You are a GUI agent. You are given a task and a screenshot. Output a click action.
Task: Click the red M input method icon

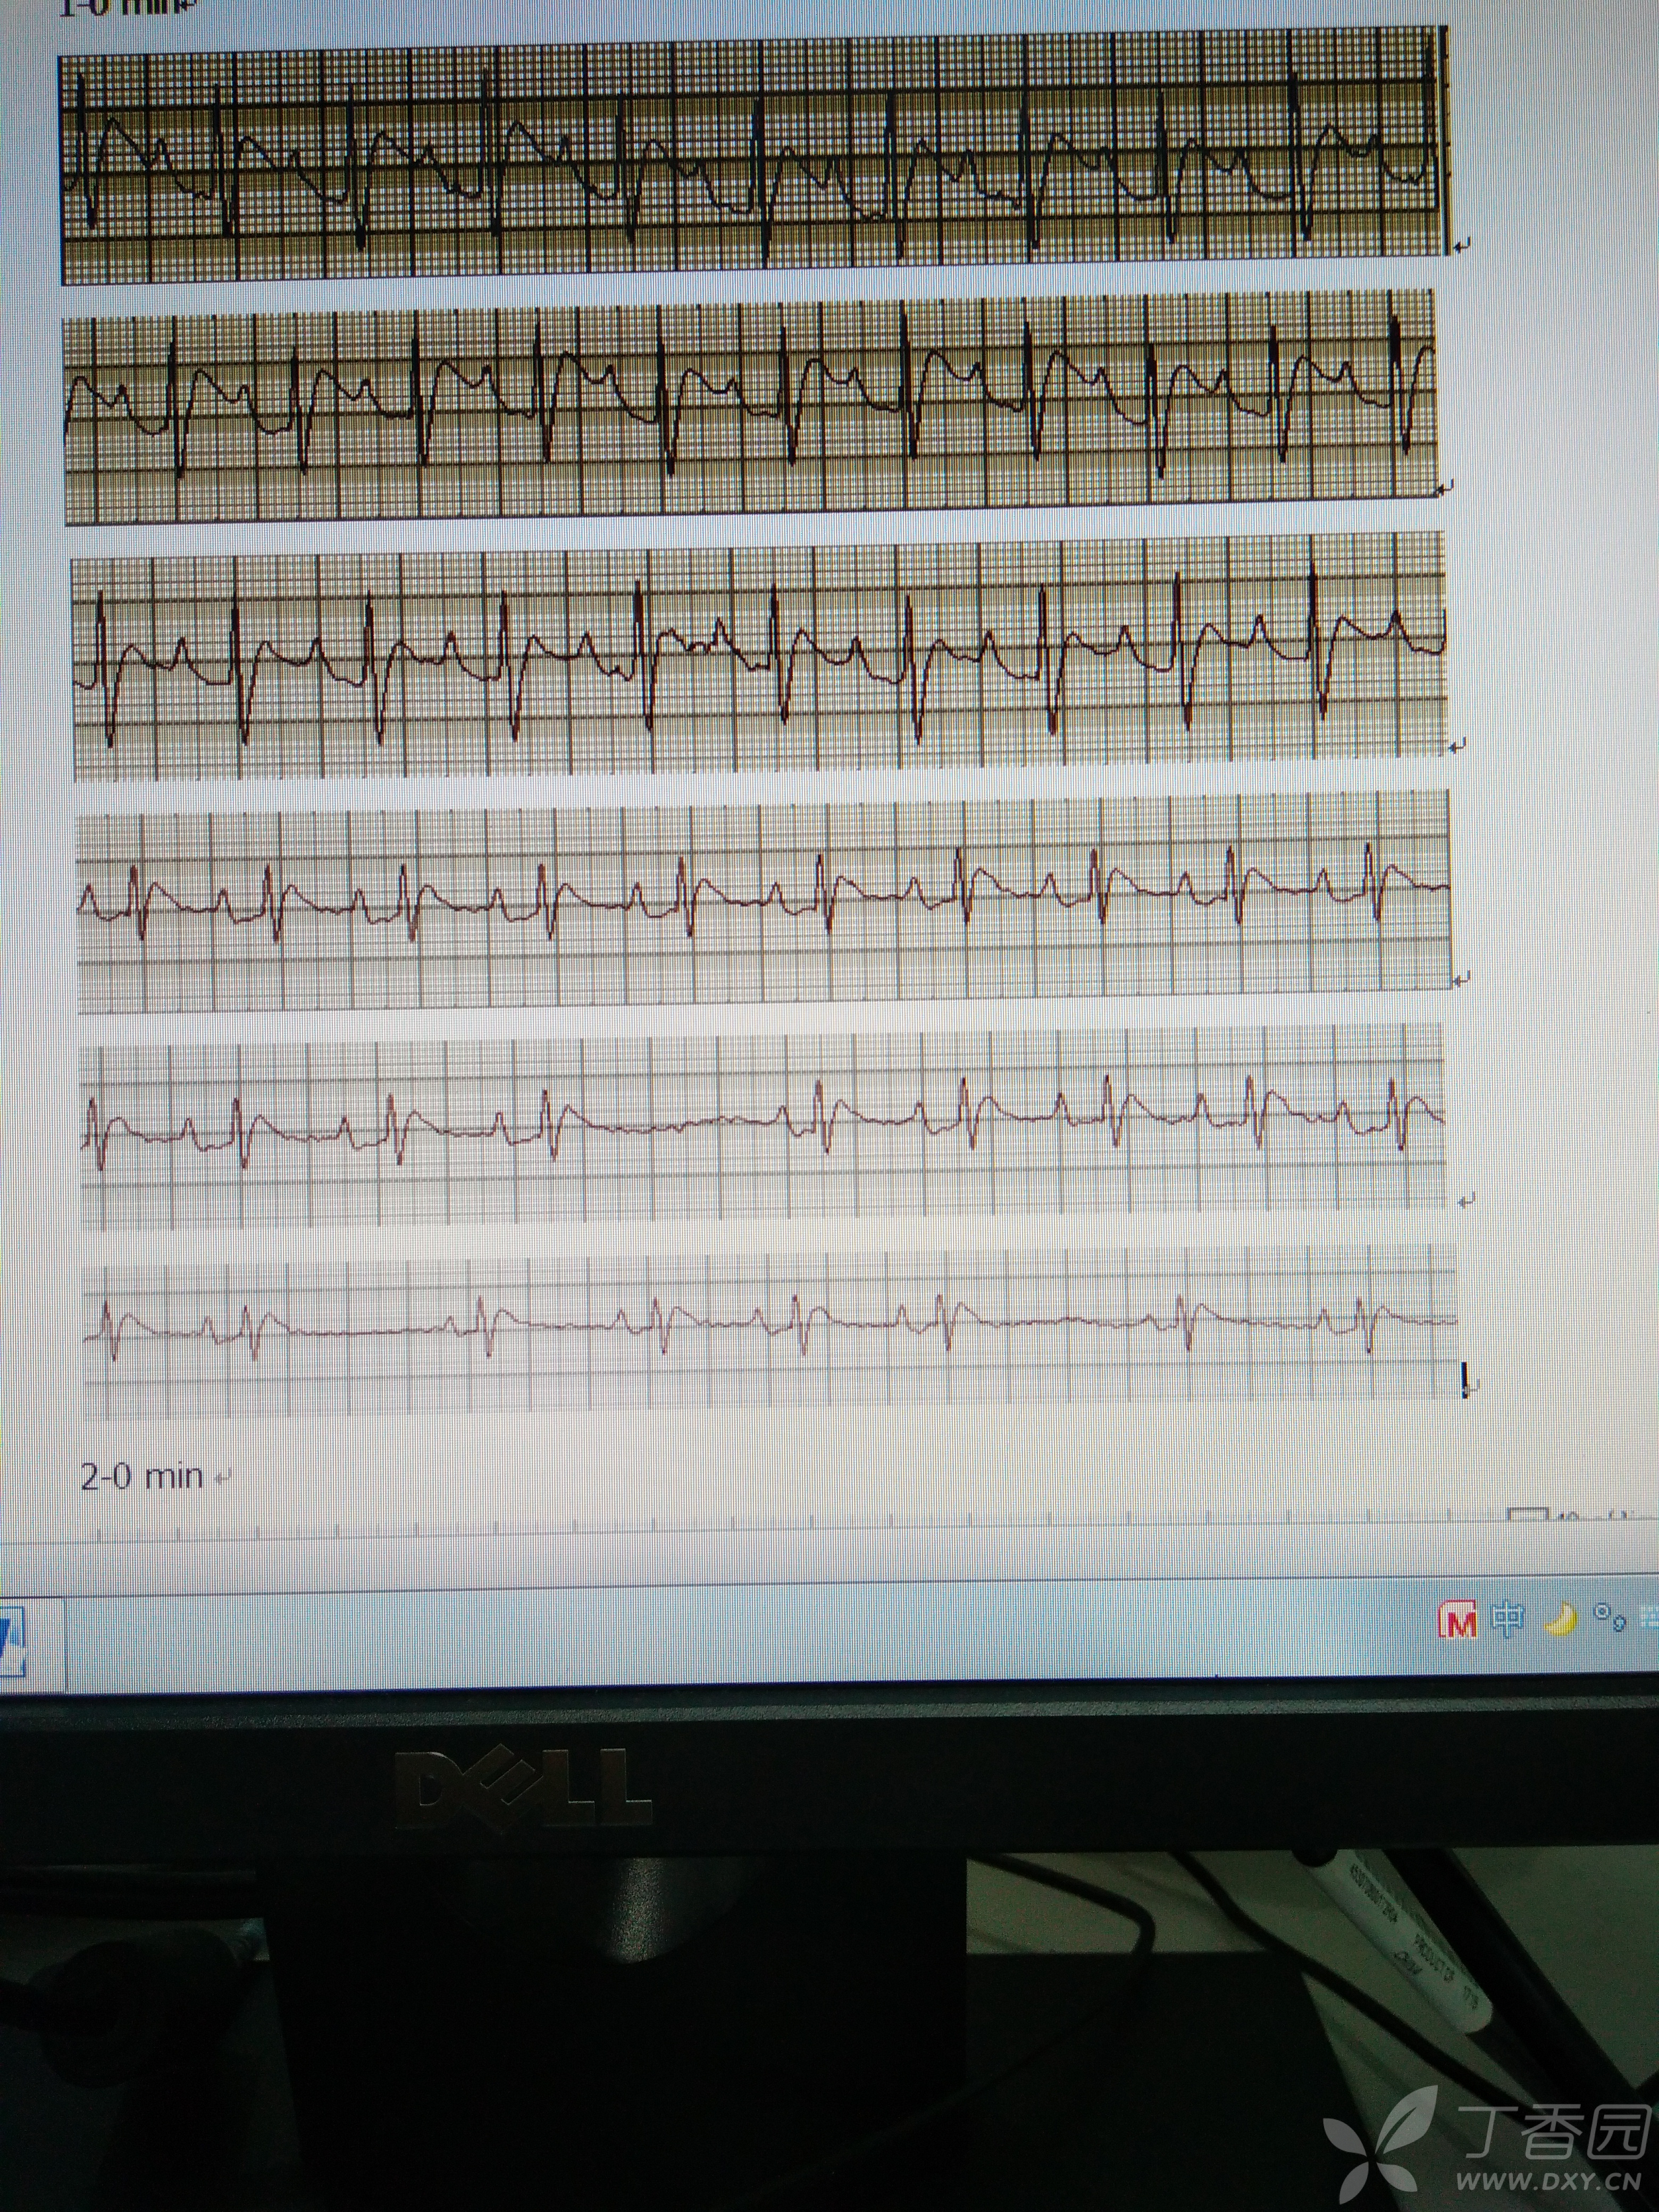tap(1458, 1621)
